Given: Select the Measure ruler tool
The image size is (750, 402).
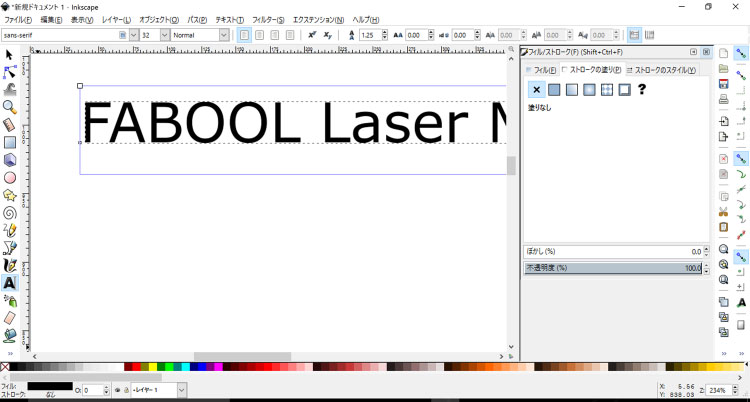Looking at the screenshot, I should 9,125.
